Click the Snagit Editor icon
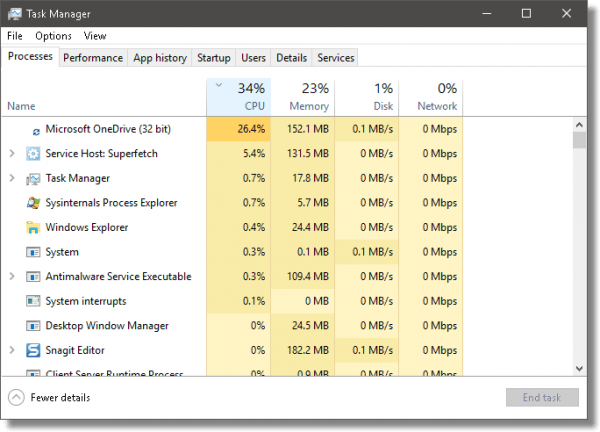This screenshot has width=600, height=432. 33,350
